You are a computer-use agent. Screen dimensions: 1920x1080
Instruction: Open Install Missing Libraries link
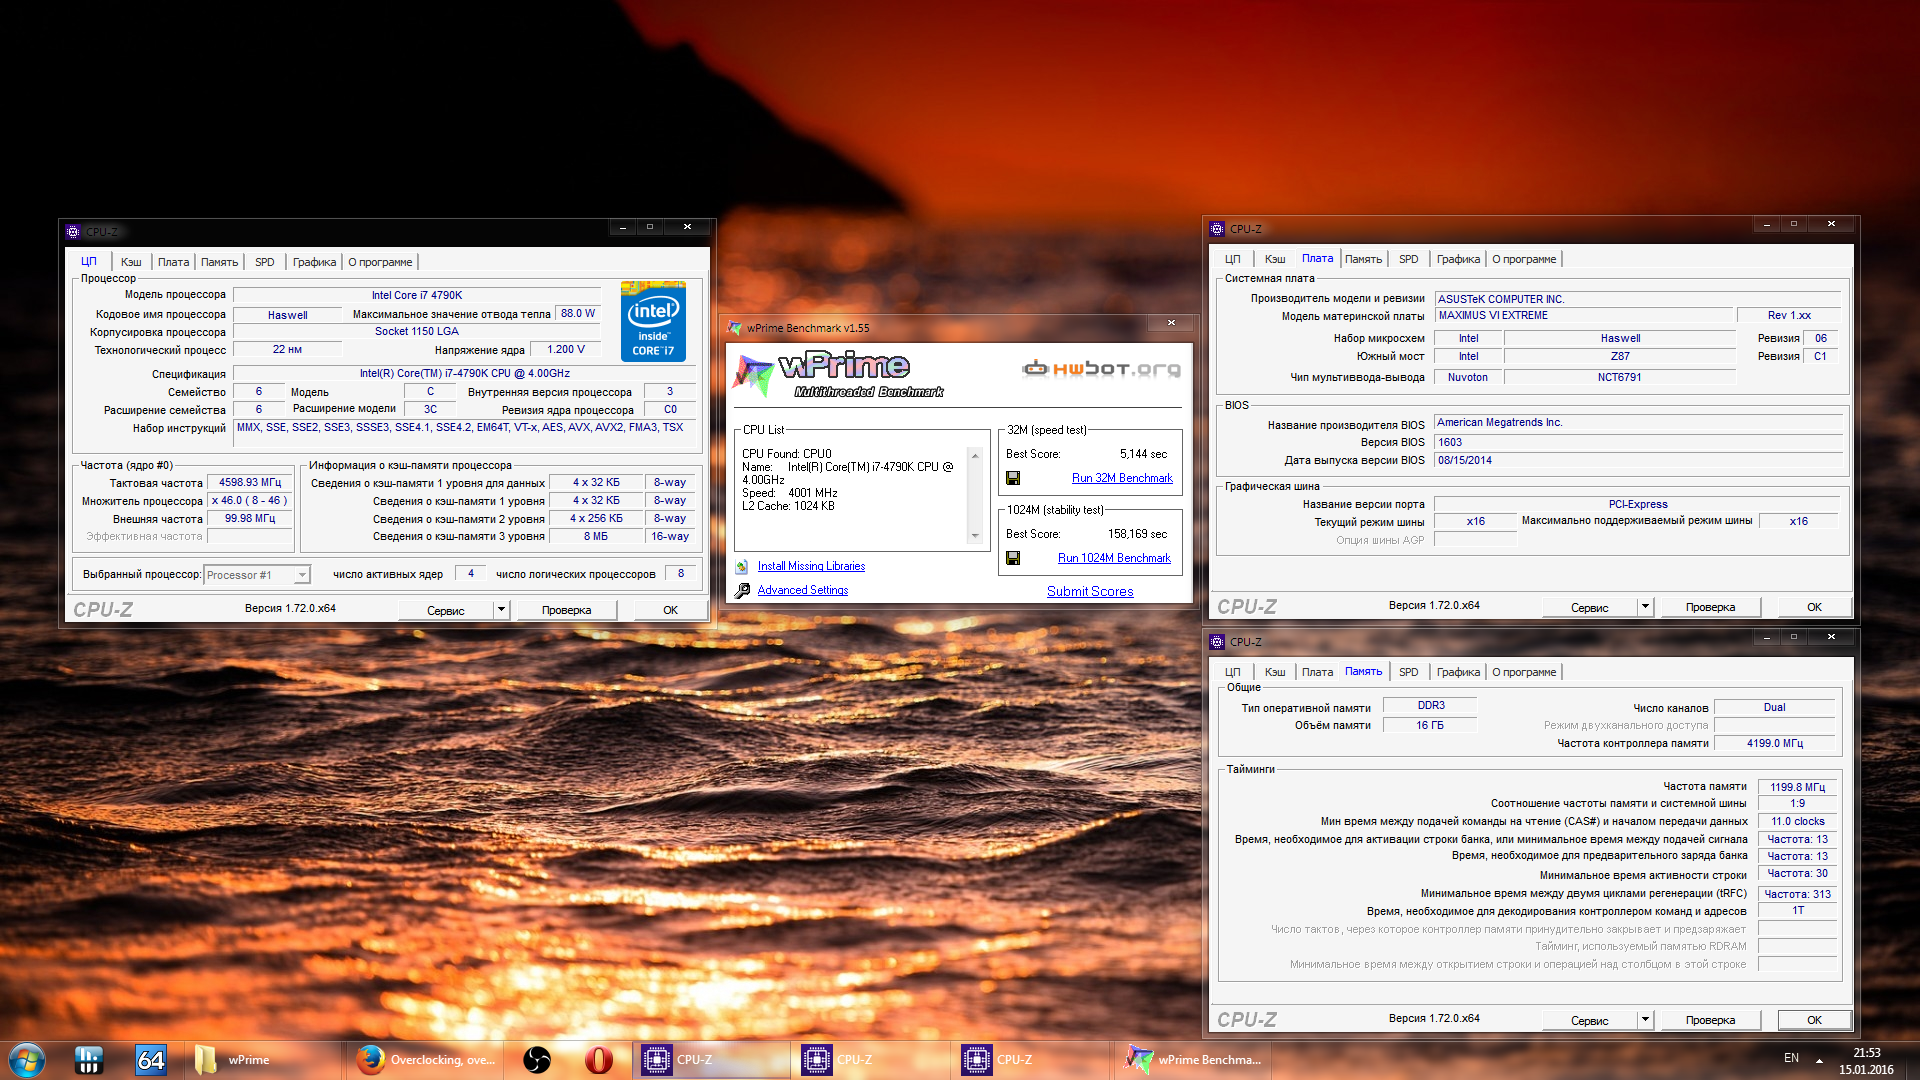point(811,566)
